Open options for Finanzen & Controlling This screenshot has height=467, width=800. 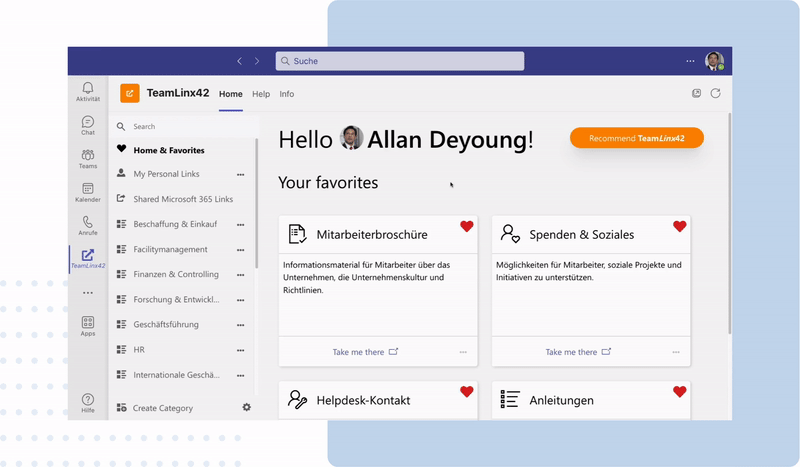point(240,275)
